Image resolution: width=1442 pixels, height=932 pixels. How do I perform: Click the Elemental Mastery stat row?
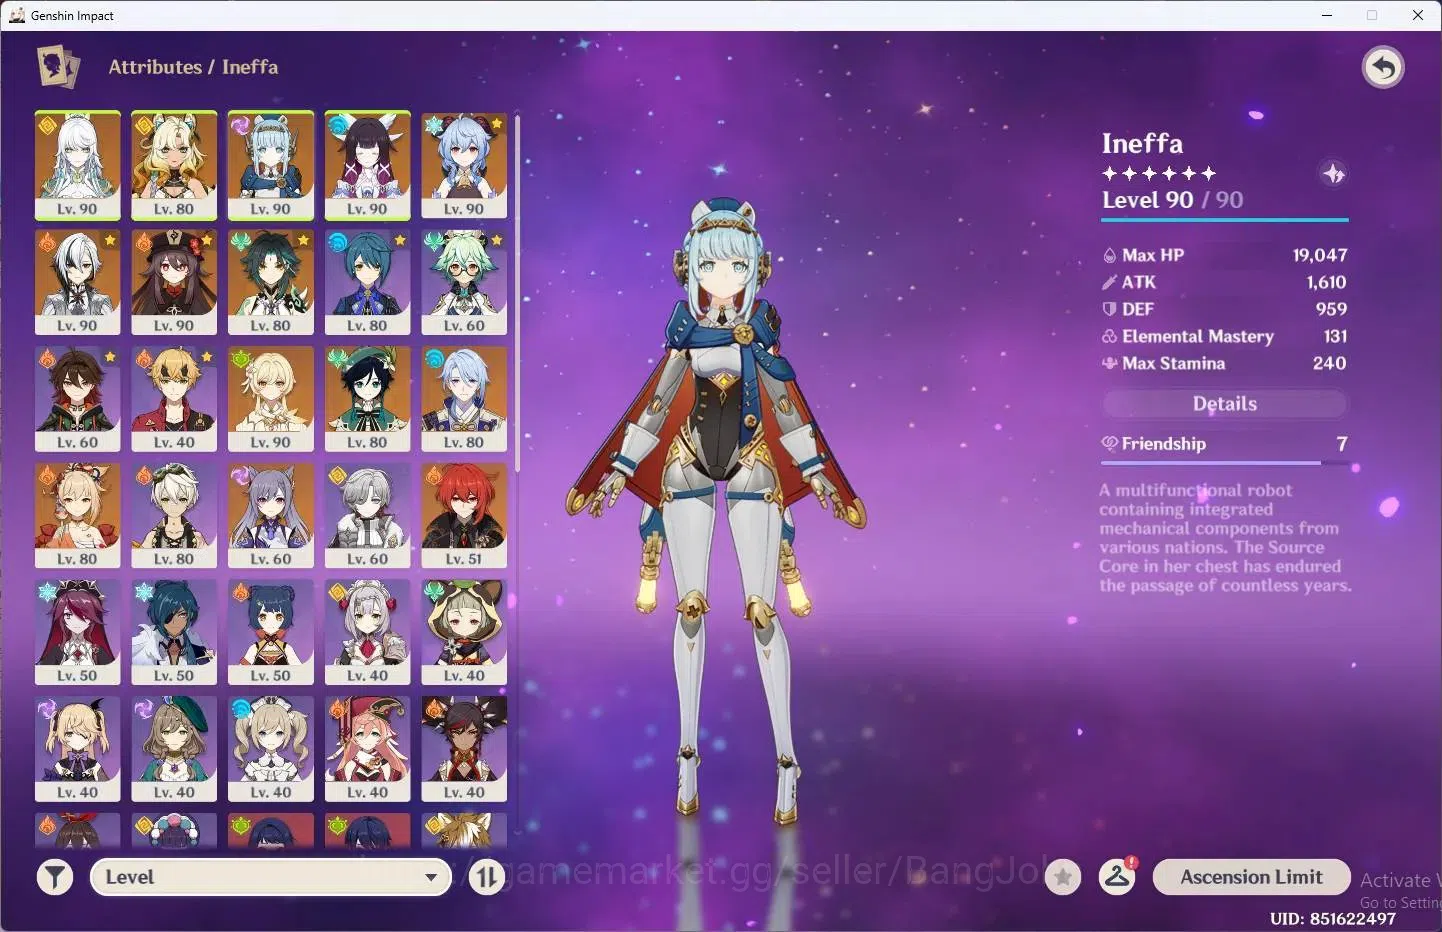pos(1225,336)
